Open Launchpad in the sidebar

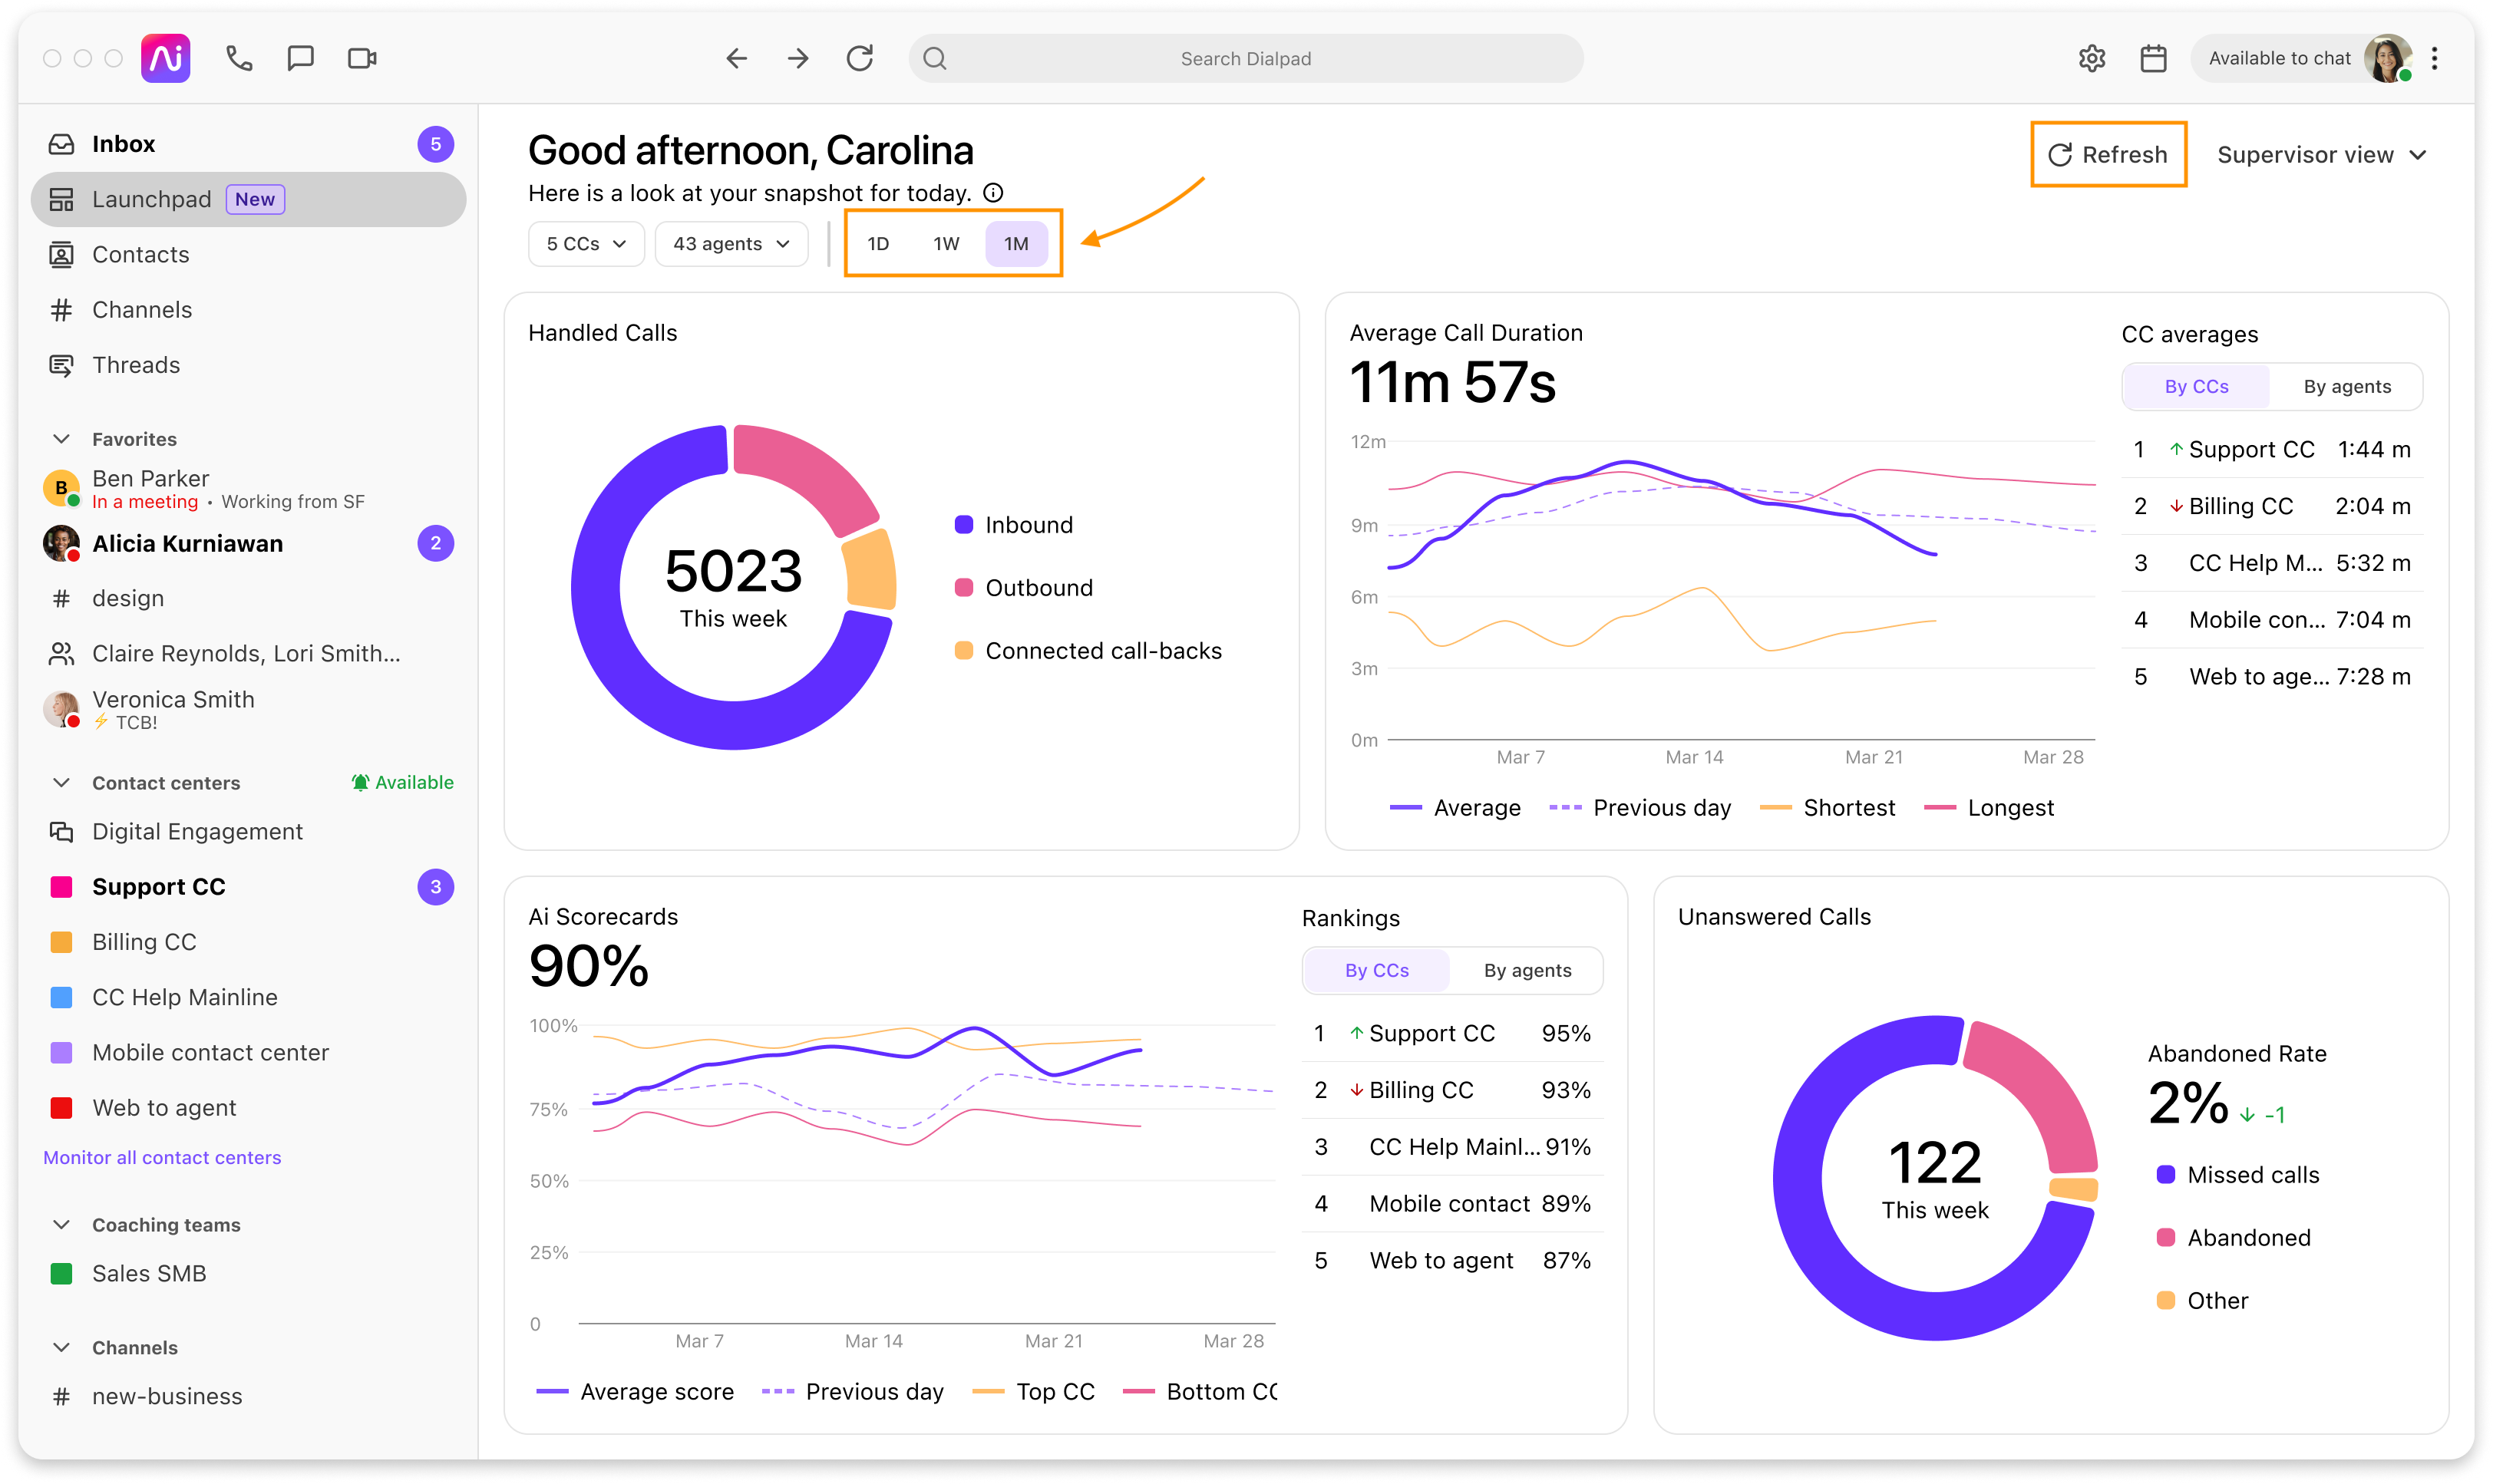[x=248, y=199]
